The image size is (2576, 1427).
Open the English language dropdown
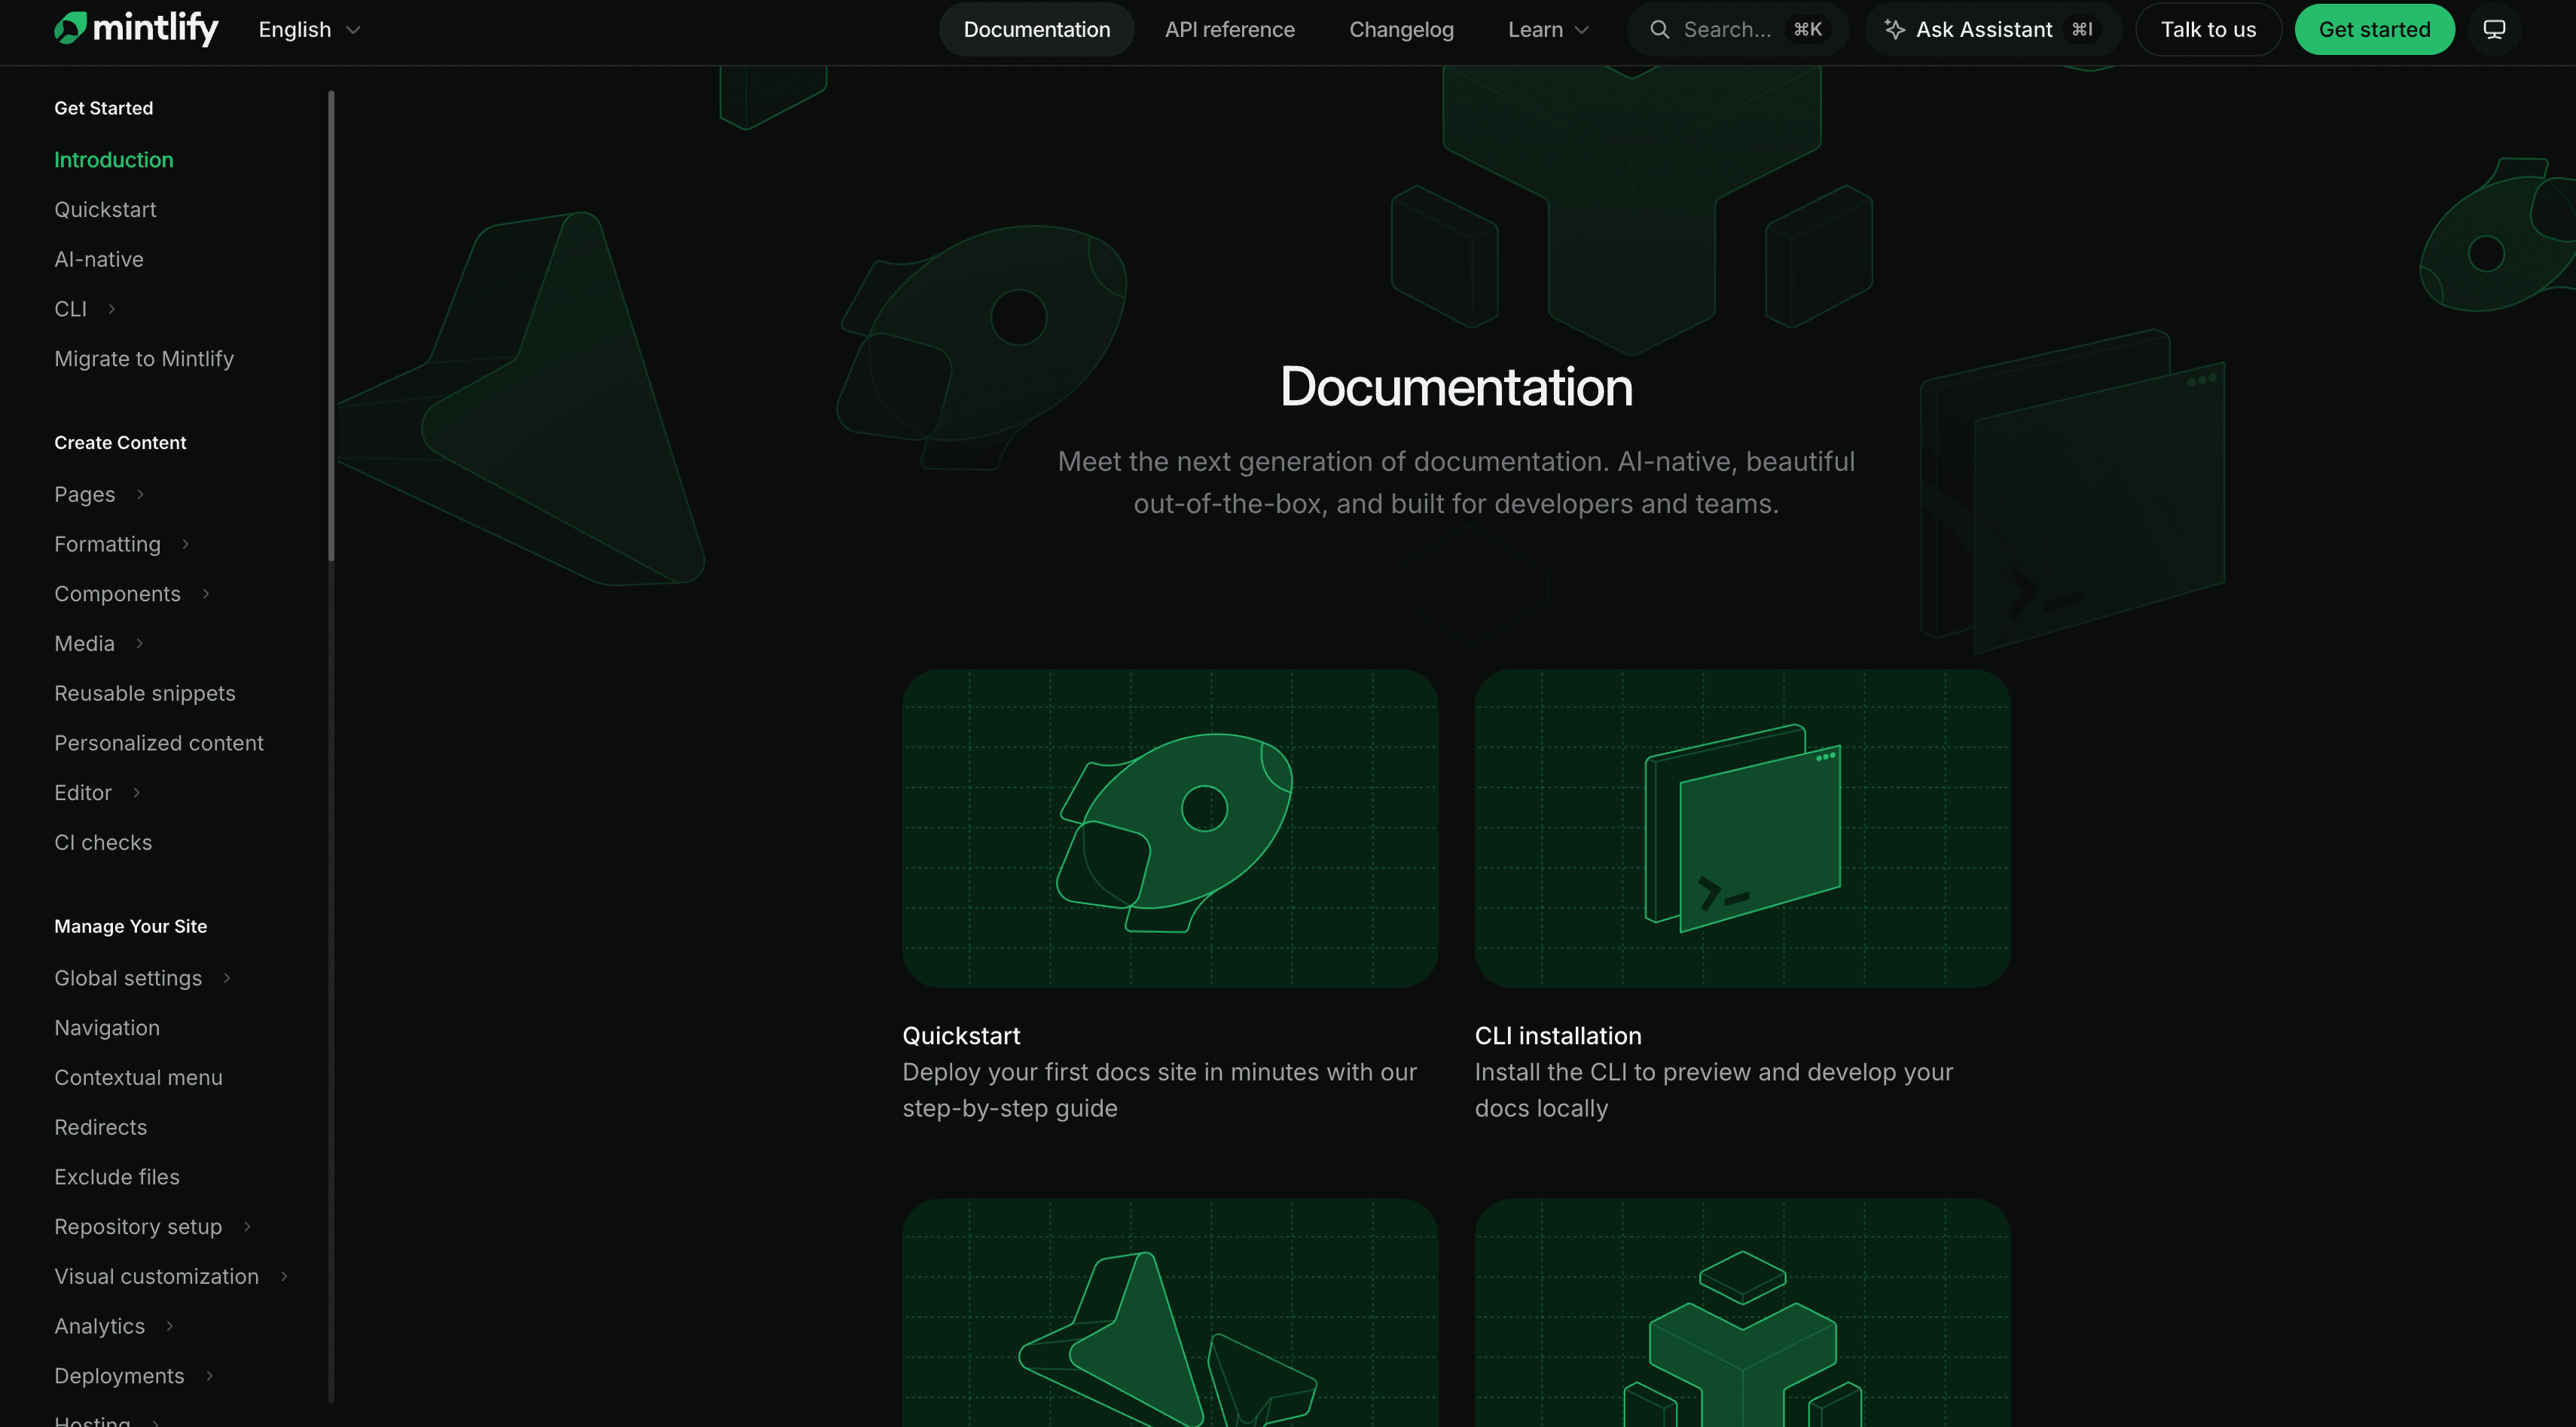(309, 30)
